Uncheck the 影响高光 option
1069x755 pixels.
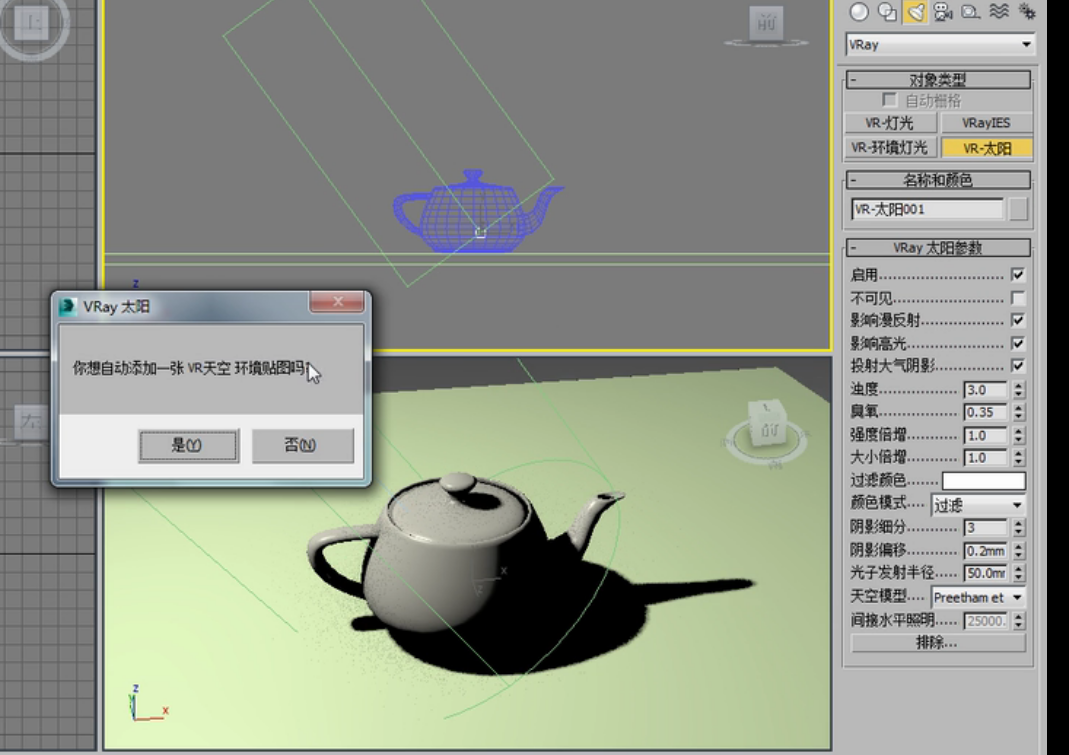(1018, 343)
